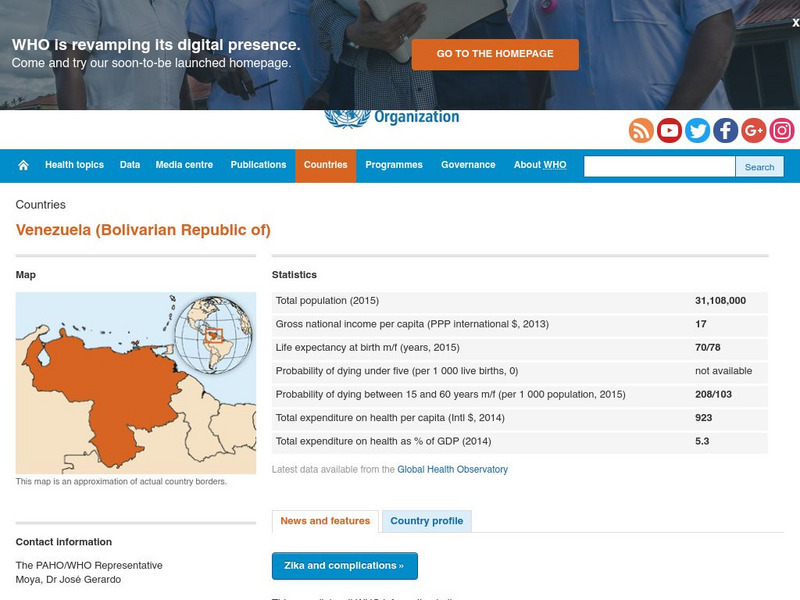Open About WHO menu item

(540, 165)
